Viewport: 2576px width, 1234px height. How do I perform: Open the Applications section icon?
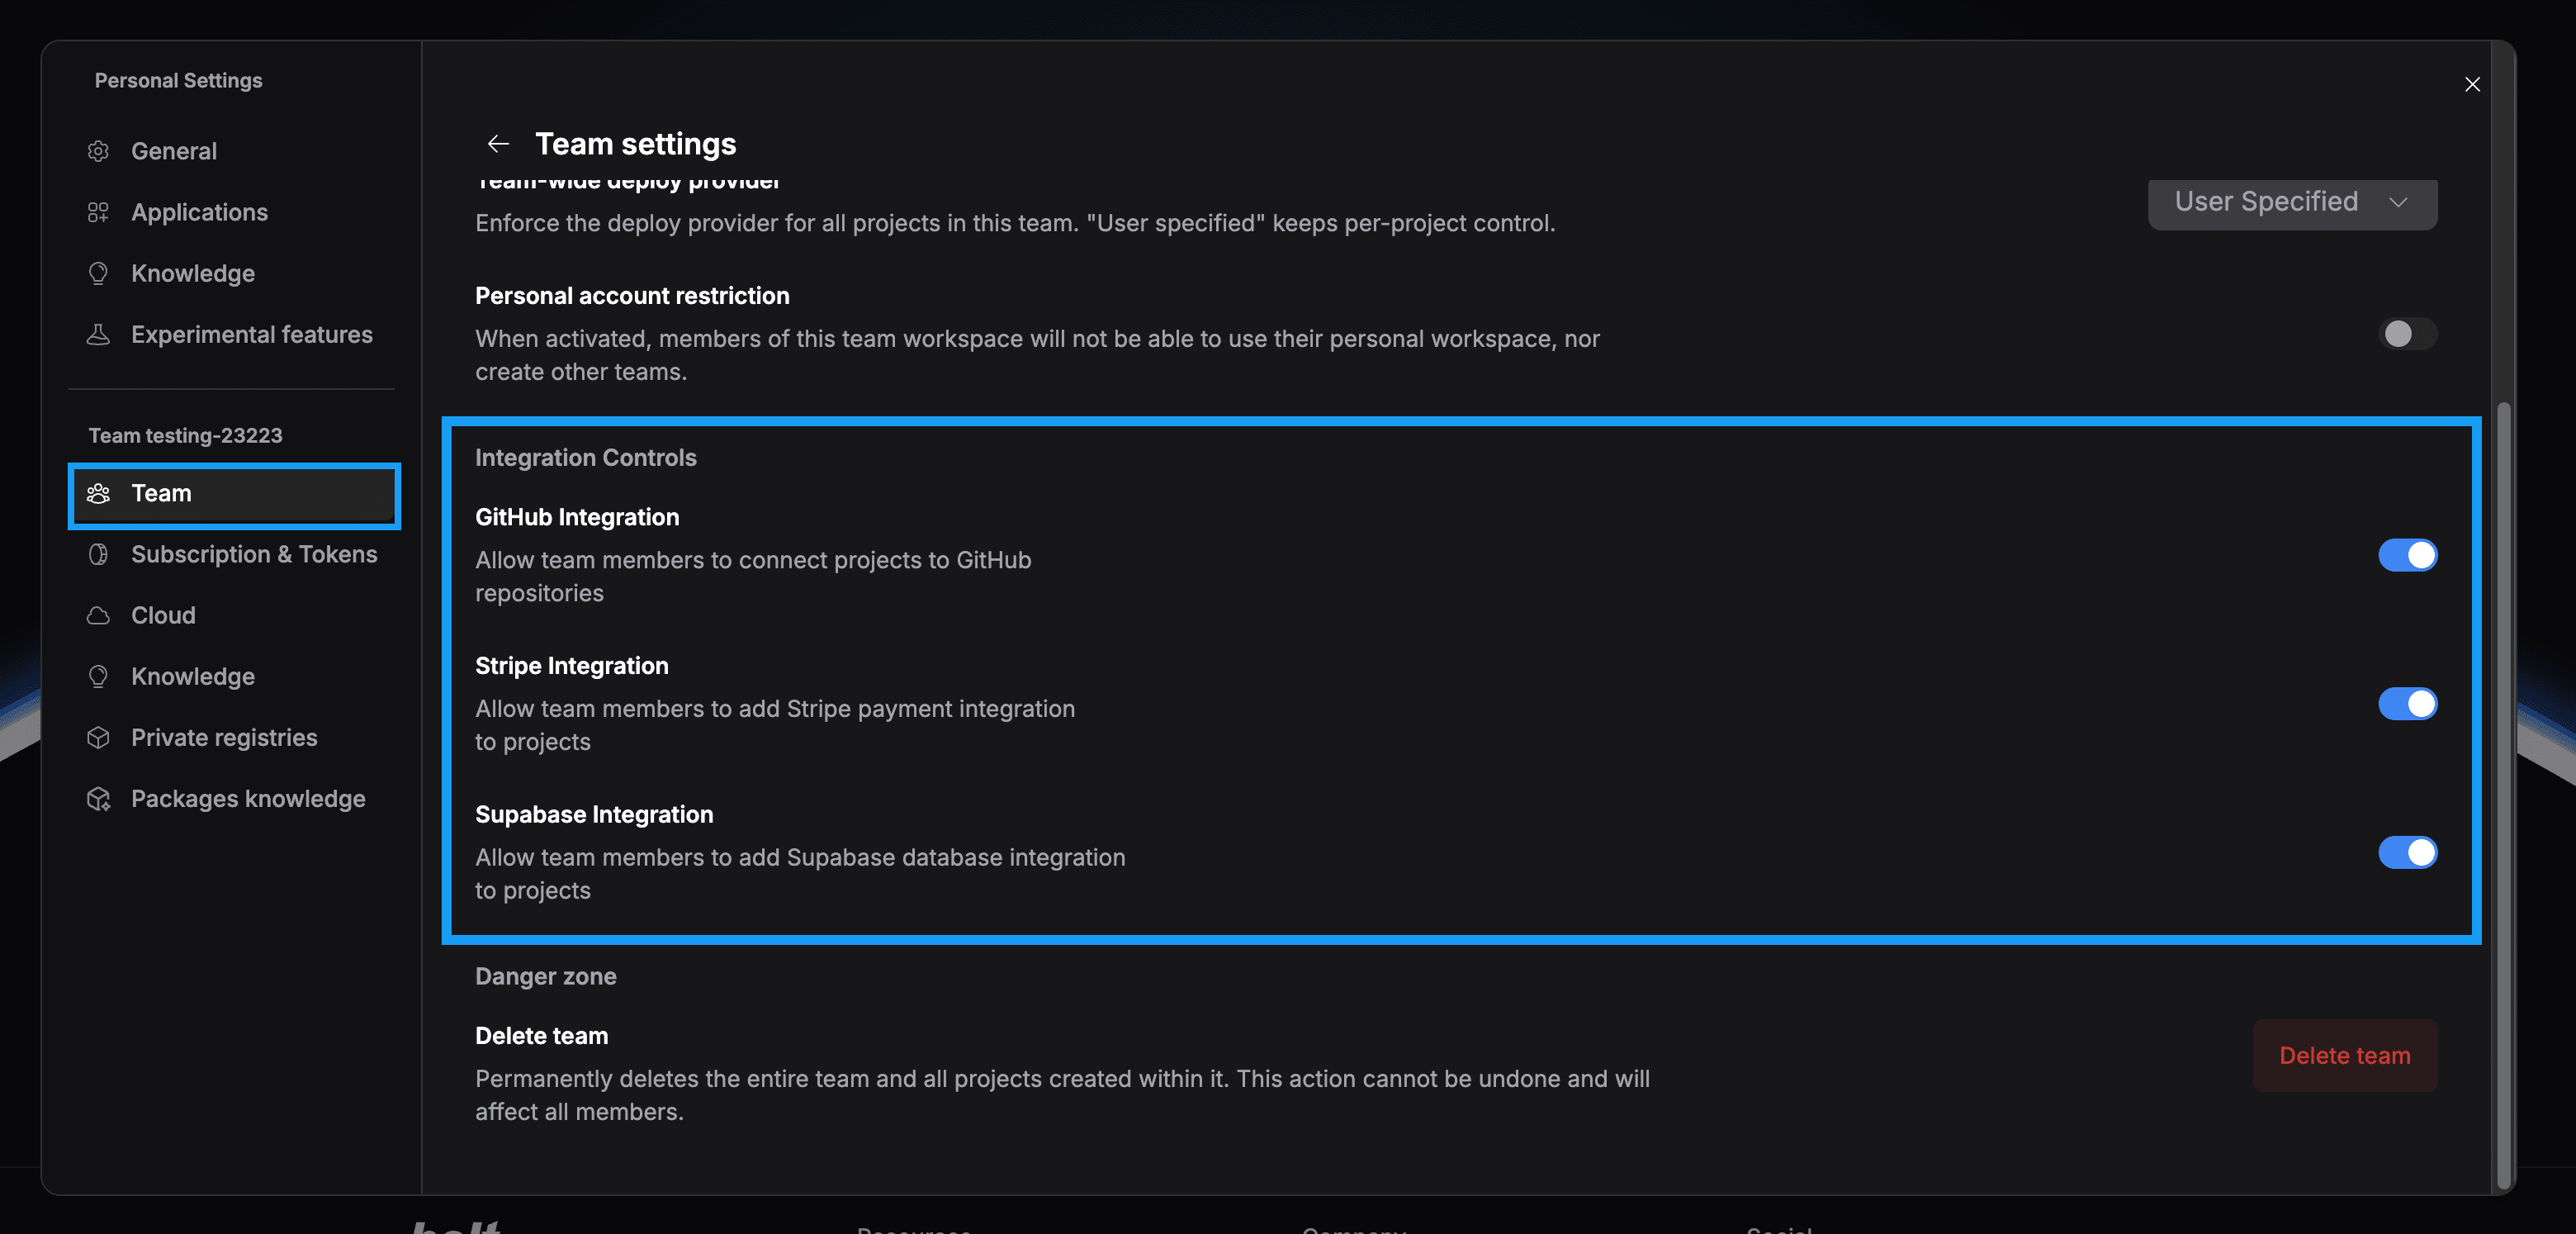(x=98, y=212)
